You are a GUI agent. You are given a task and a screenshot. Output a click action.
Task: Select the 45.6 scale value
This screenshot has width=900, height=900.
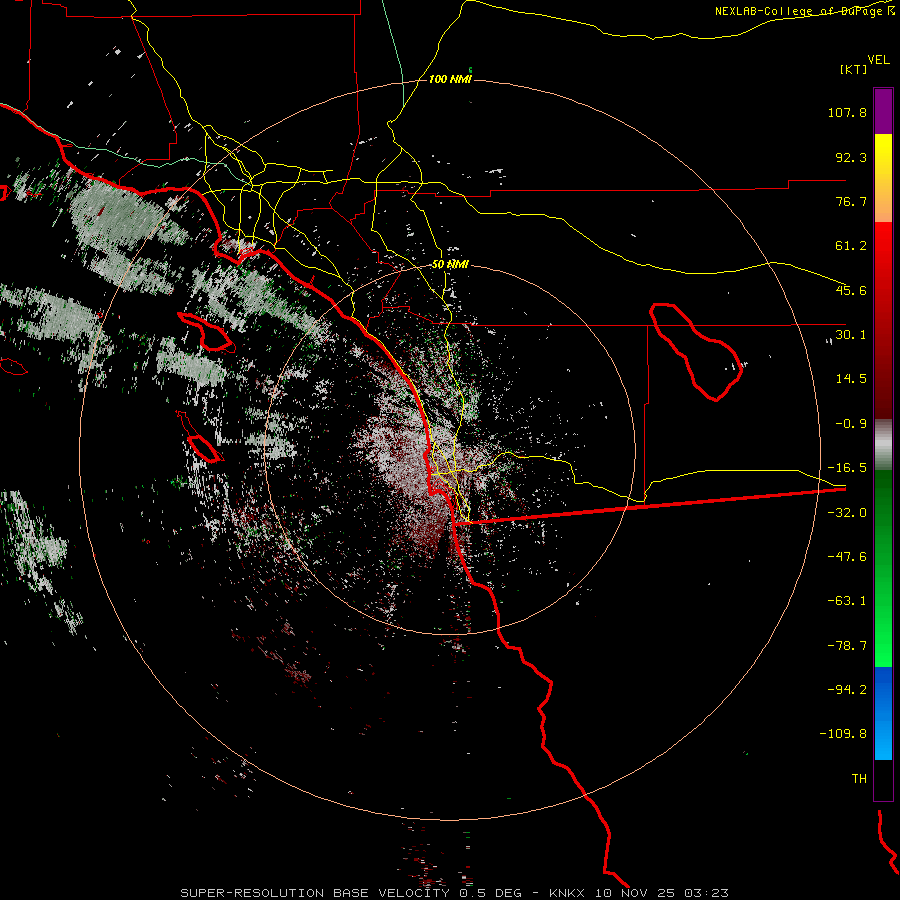coord(851,290)
